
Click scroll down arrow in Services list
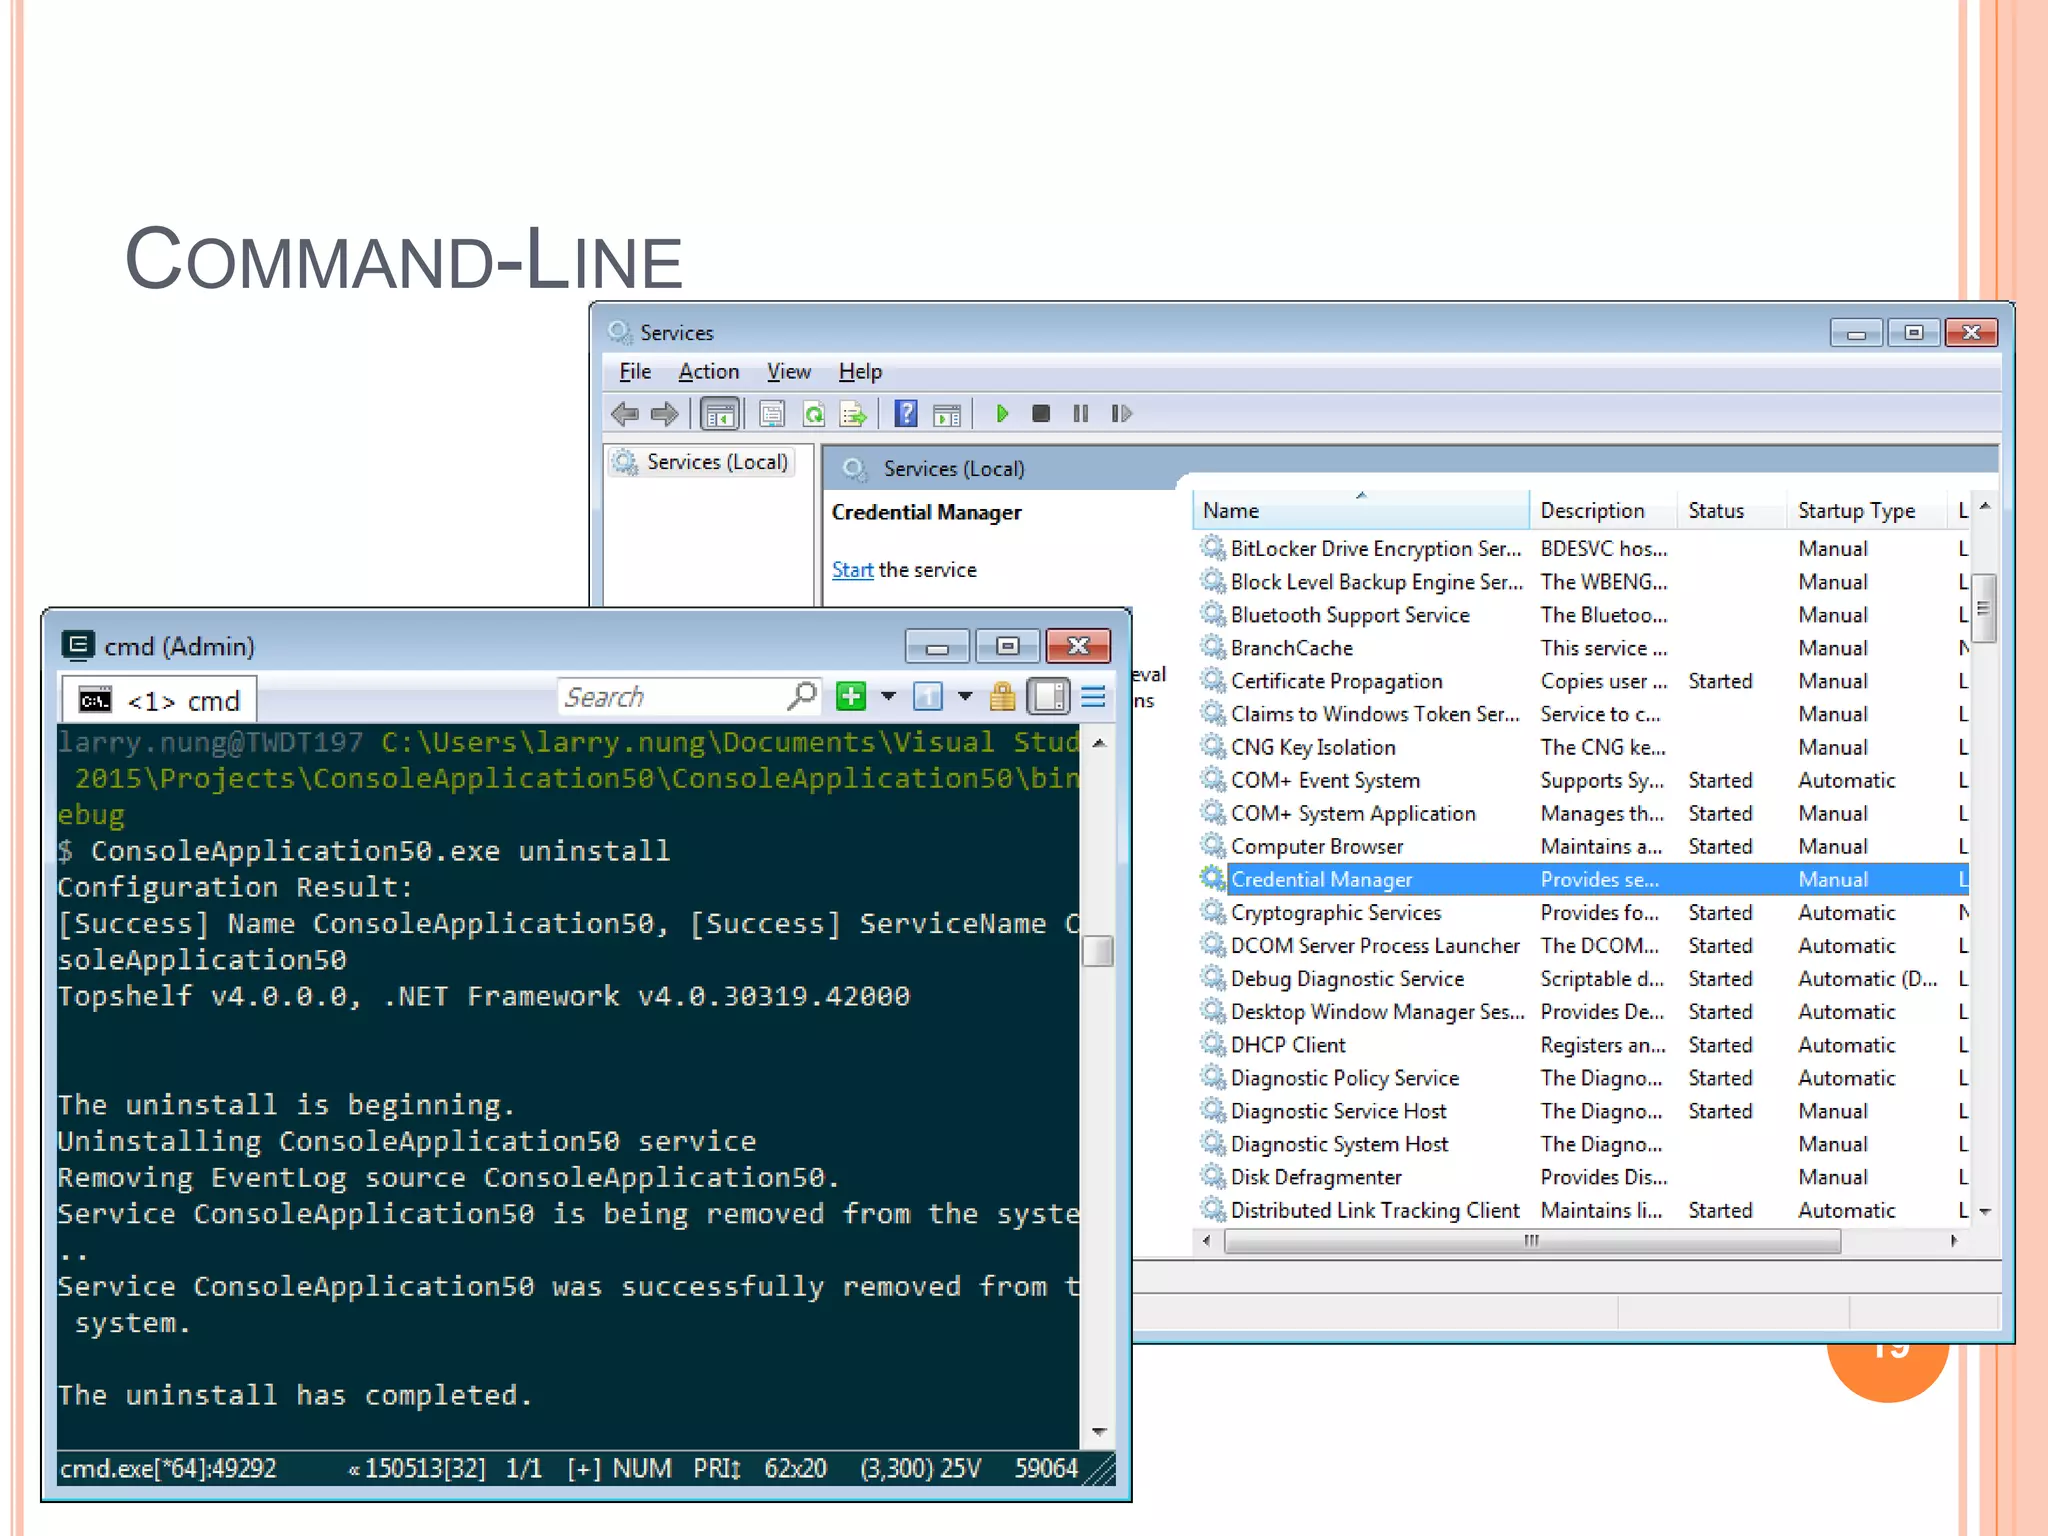pos(1985,1211)
